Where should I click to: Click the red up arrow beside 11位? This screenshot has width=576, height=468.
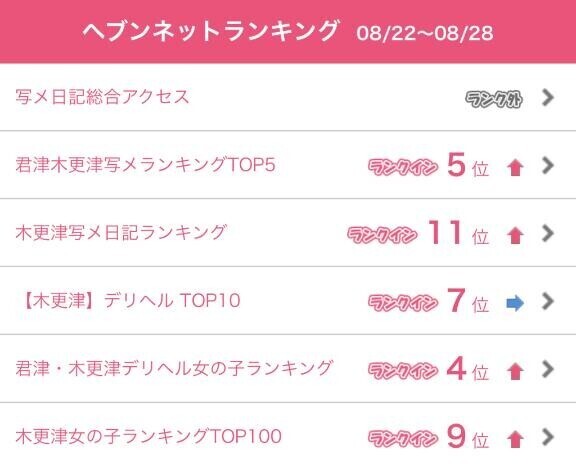(x=515, y=236)
